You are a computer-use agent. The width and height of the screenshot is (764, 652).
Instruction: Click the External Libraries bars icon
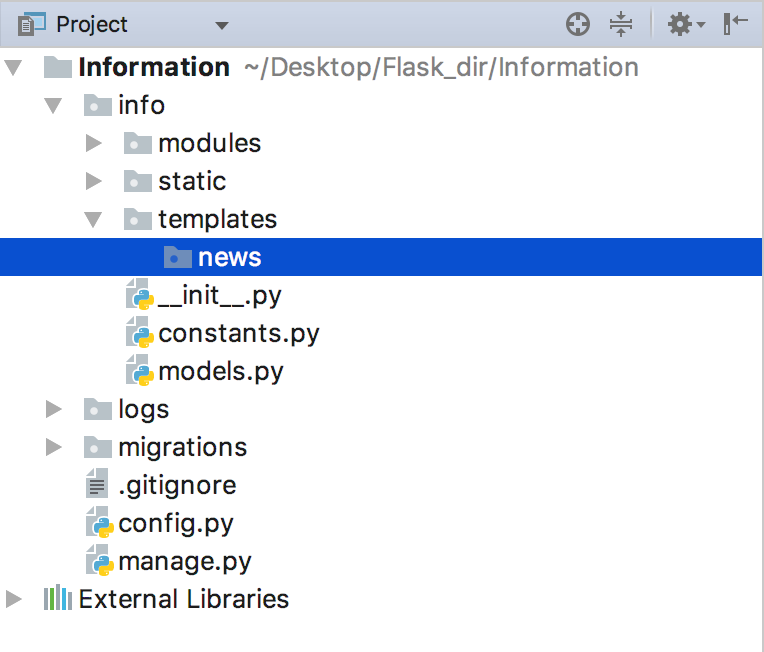tap(58, 598)
